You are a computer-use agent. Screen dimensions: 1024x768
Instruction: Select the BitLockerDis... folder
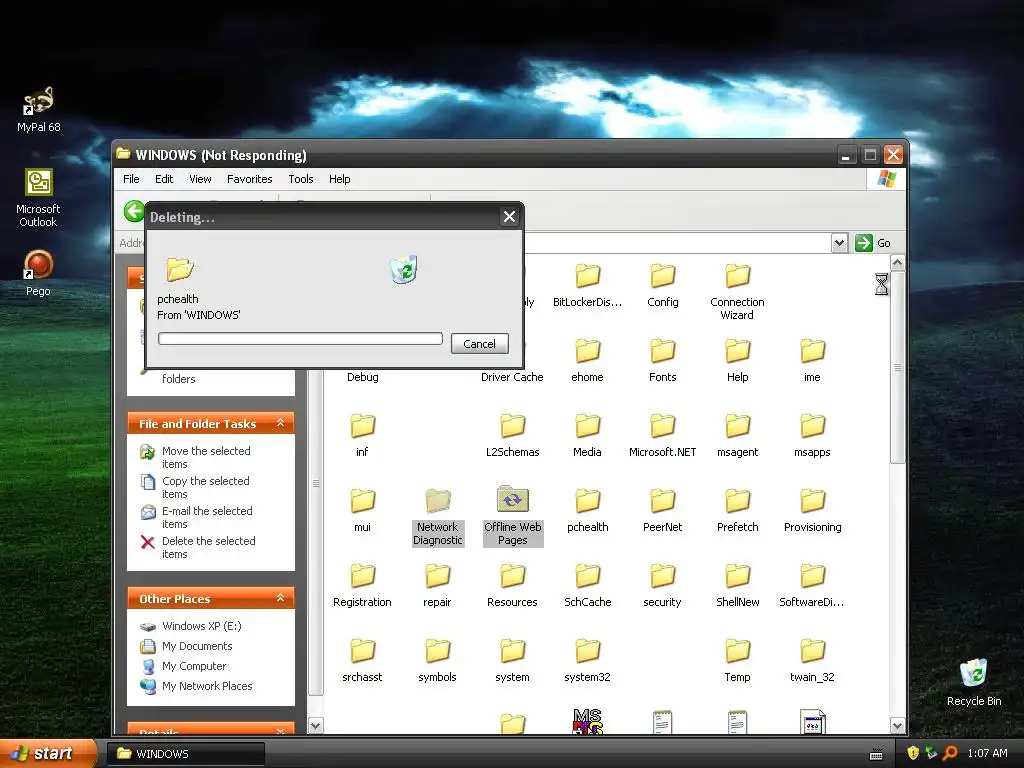pyautogui.click(x=587, y=285)
